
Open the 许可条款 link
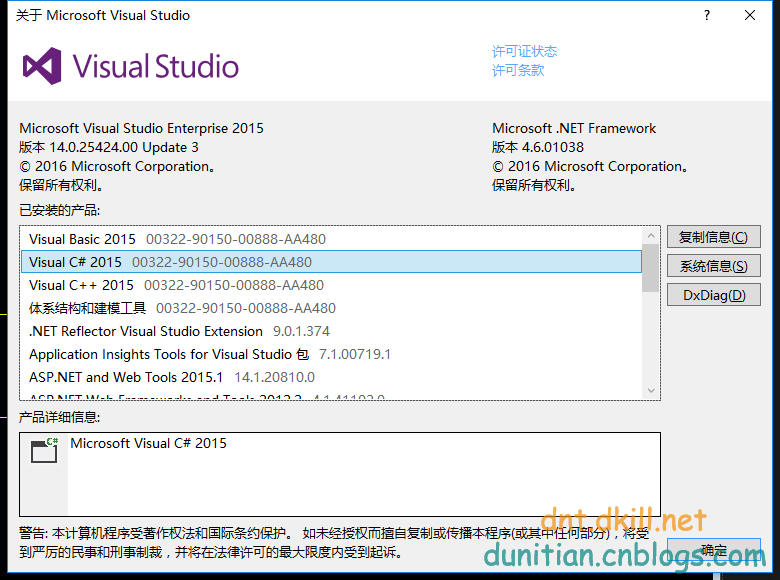pyautogui.click(x=518, y=70)
